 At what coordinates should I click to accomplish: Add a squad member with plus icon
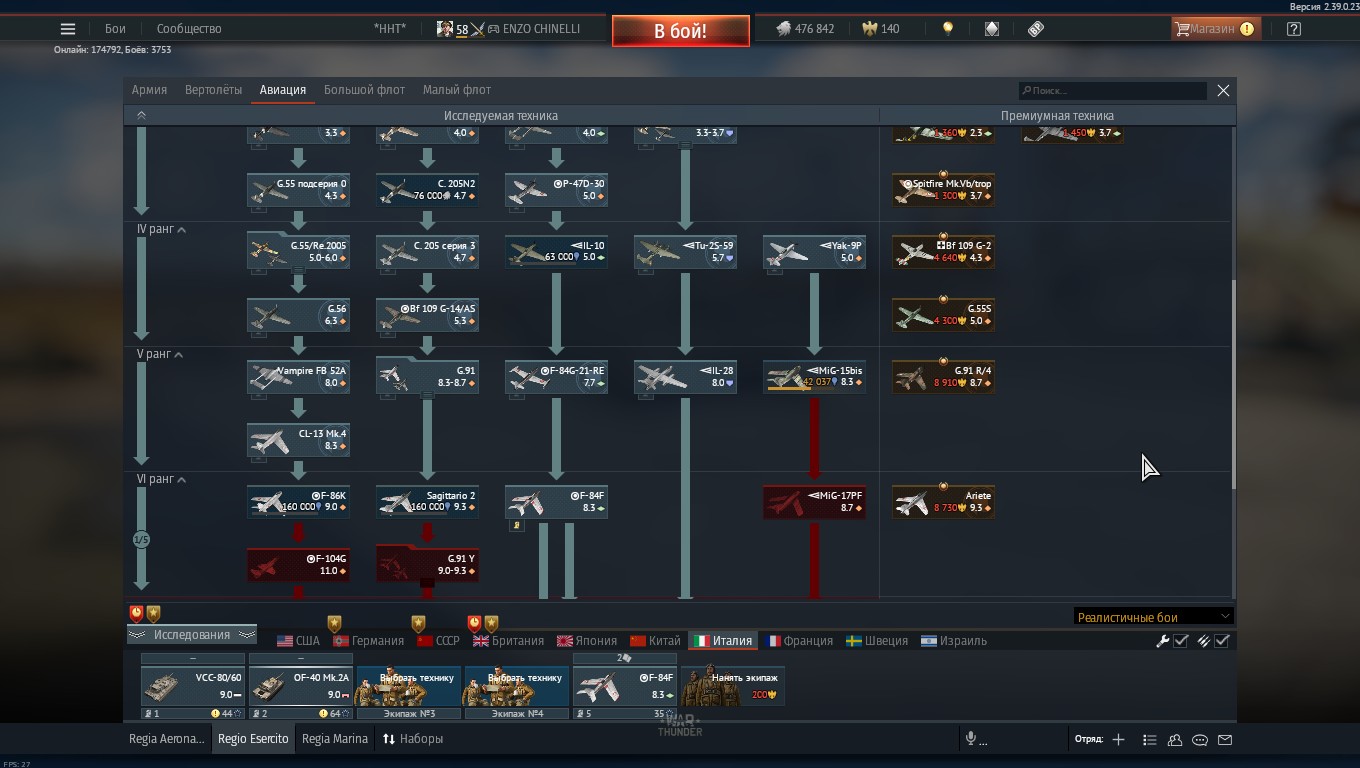click(x=1118, y=739)
